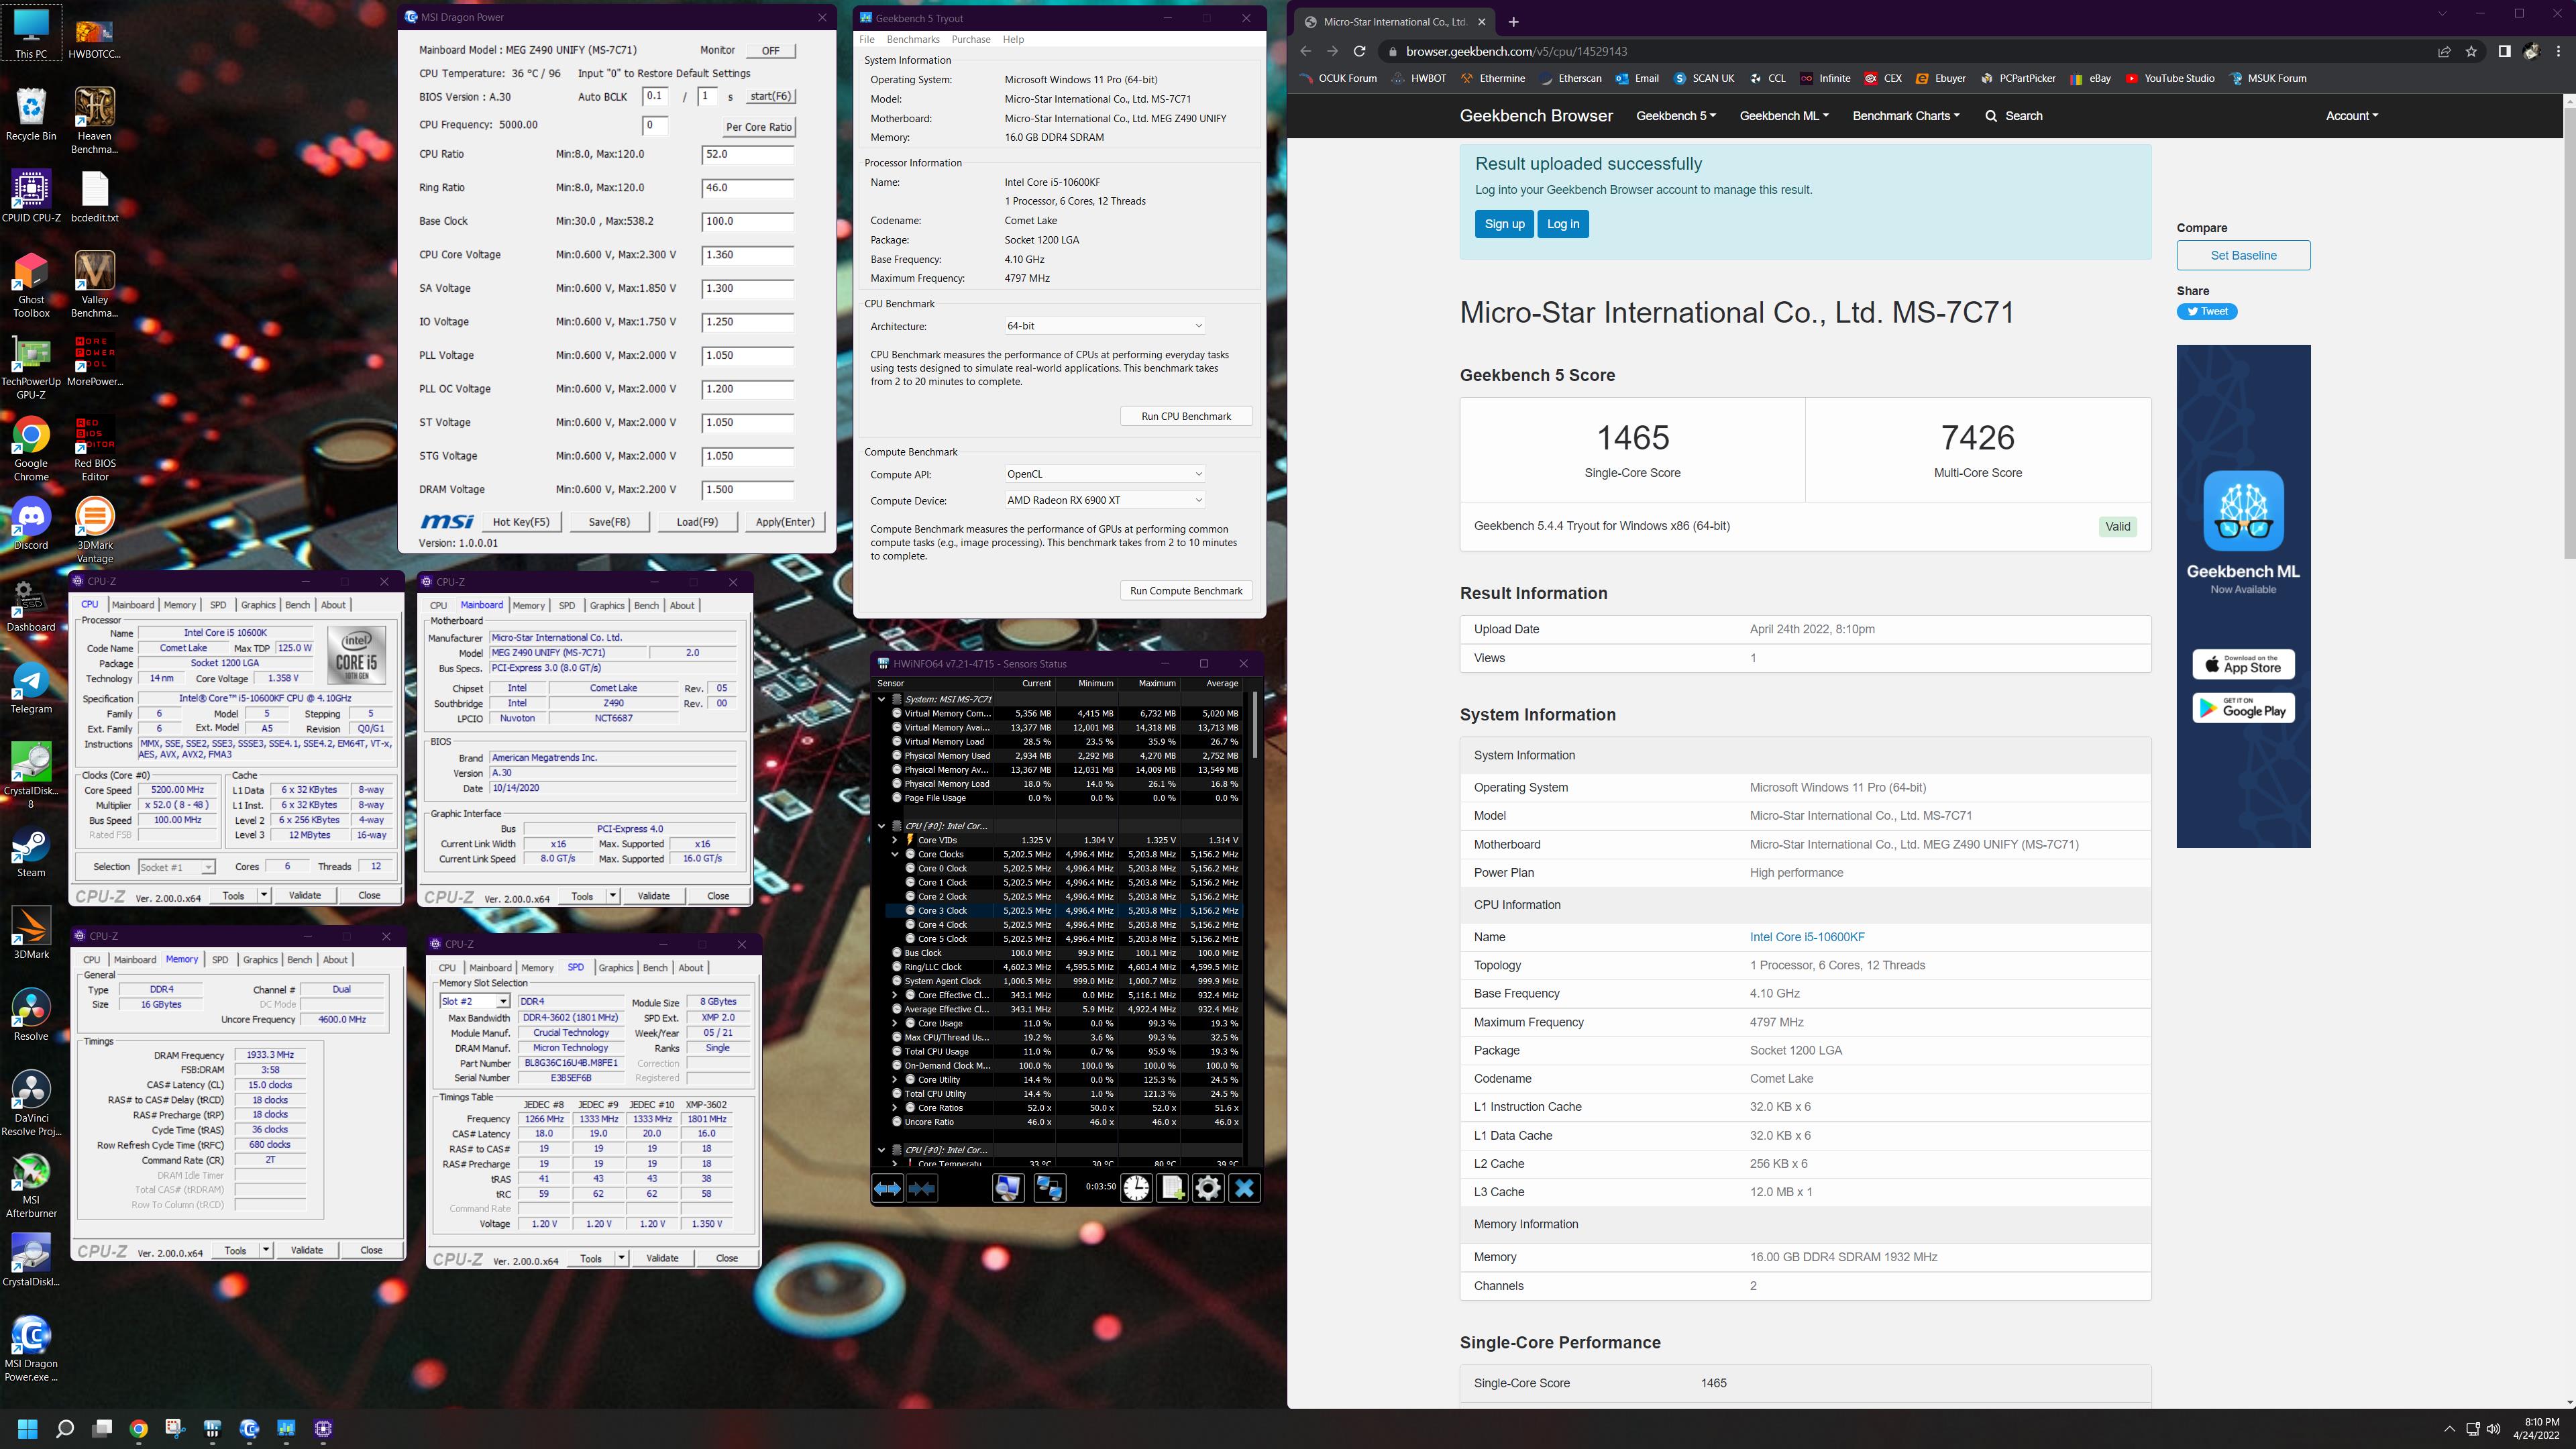Start HWiNFO logging with sheet-plus icon

tap(1172, 1188)
